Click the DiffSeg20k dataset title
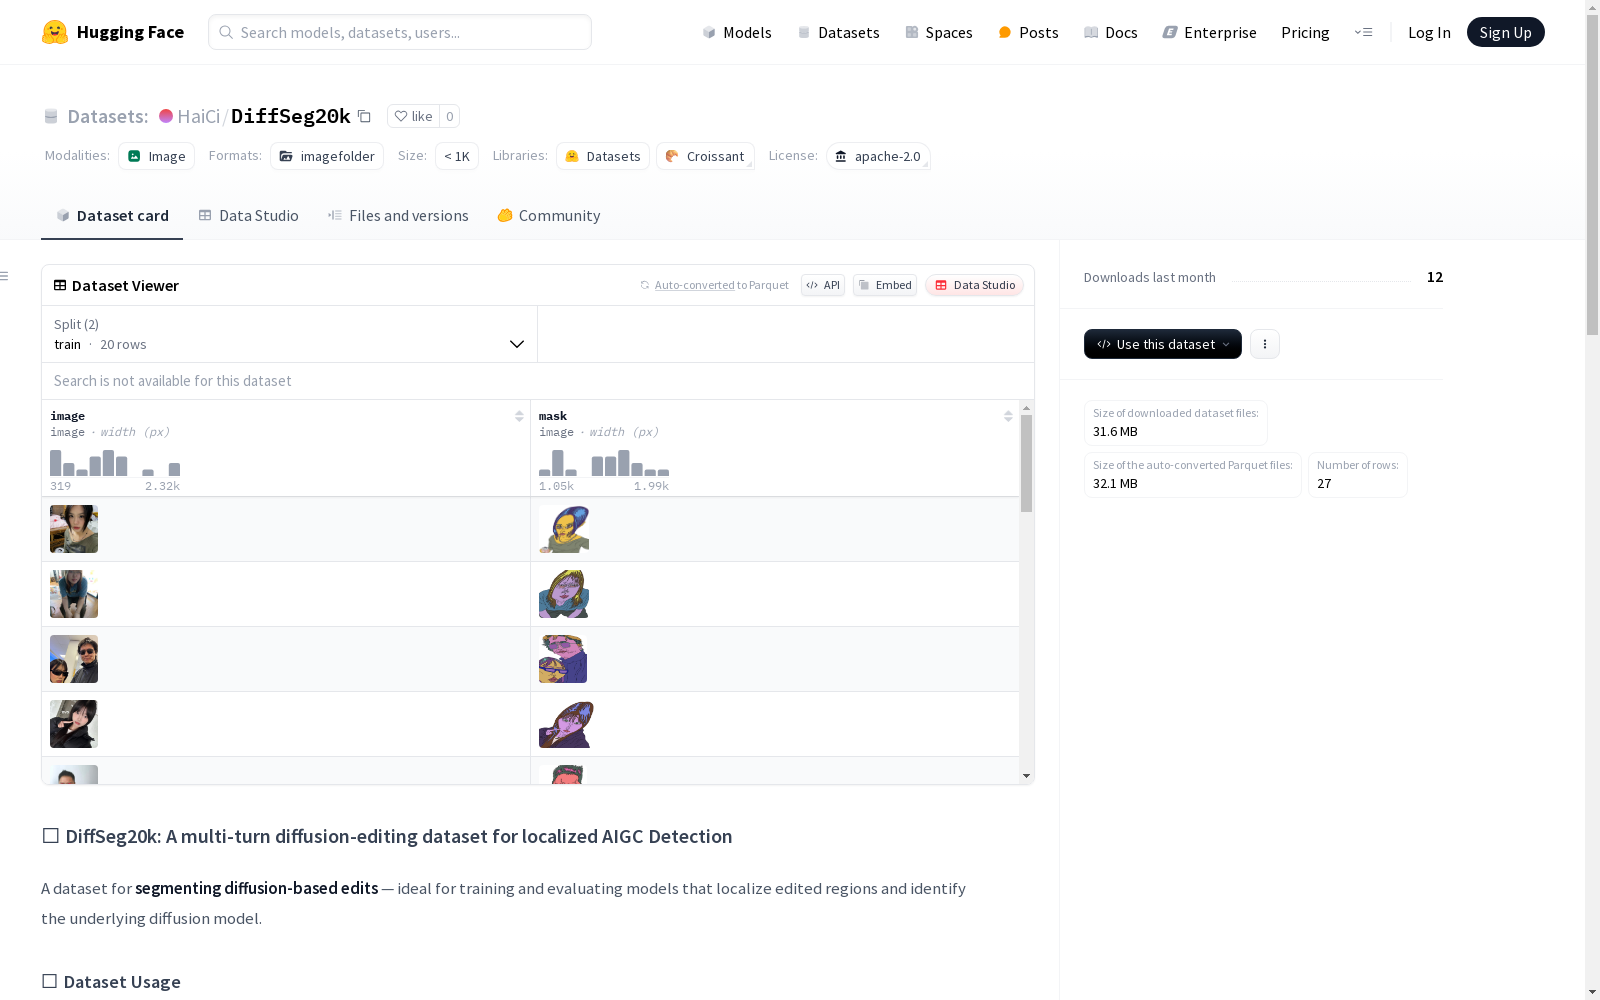This screenshot has width=1600, height=1000. click(x=291, y=116)
